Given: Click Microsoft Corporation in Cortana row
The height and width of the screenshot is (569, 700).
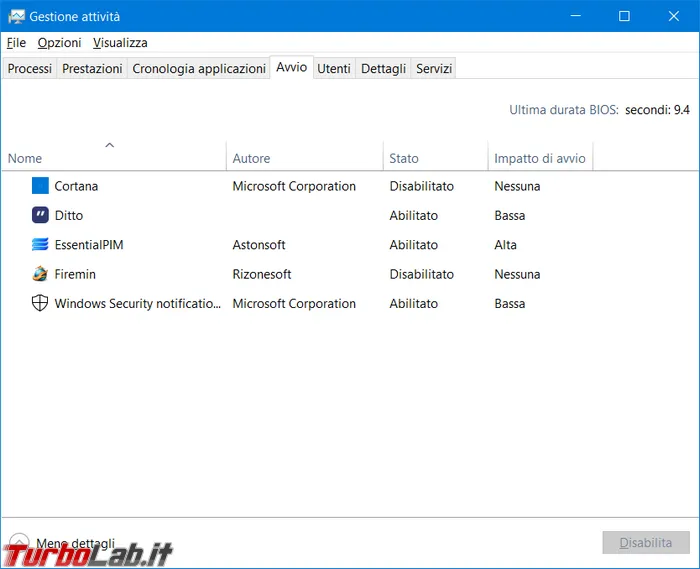Looking at the screenshot, I should coord(294,186).
